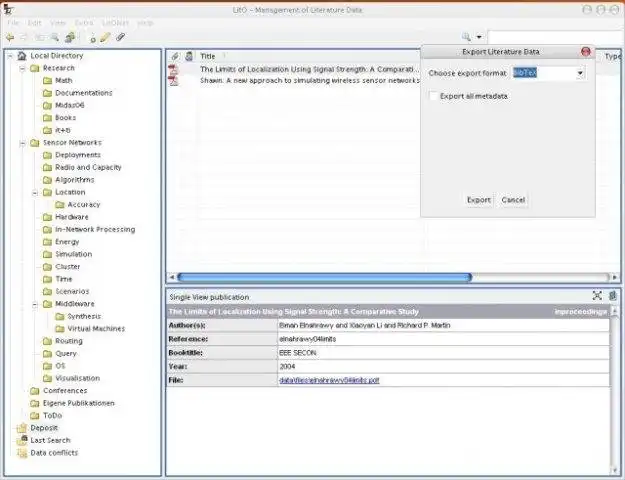625x480 pixels.
Task: Select 'The Limits of Localization' publication row
Action: tap(294, 69)
